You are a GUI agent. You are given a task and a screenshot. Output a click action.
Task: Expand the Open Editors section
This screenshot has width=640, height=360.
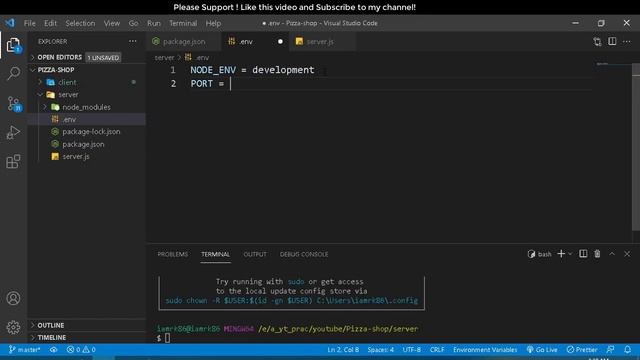pyautogui.click(x=59, y=57)
